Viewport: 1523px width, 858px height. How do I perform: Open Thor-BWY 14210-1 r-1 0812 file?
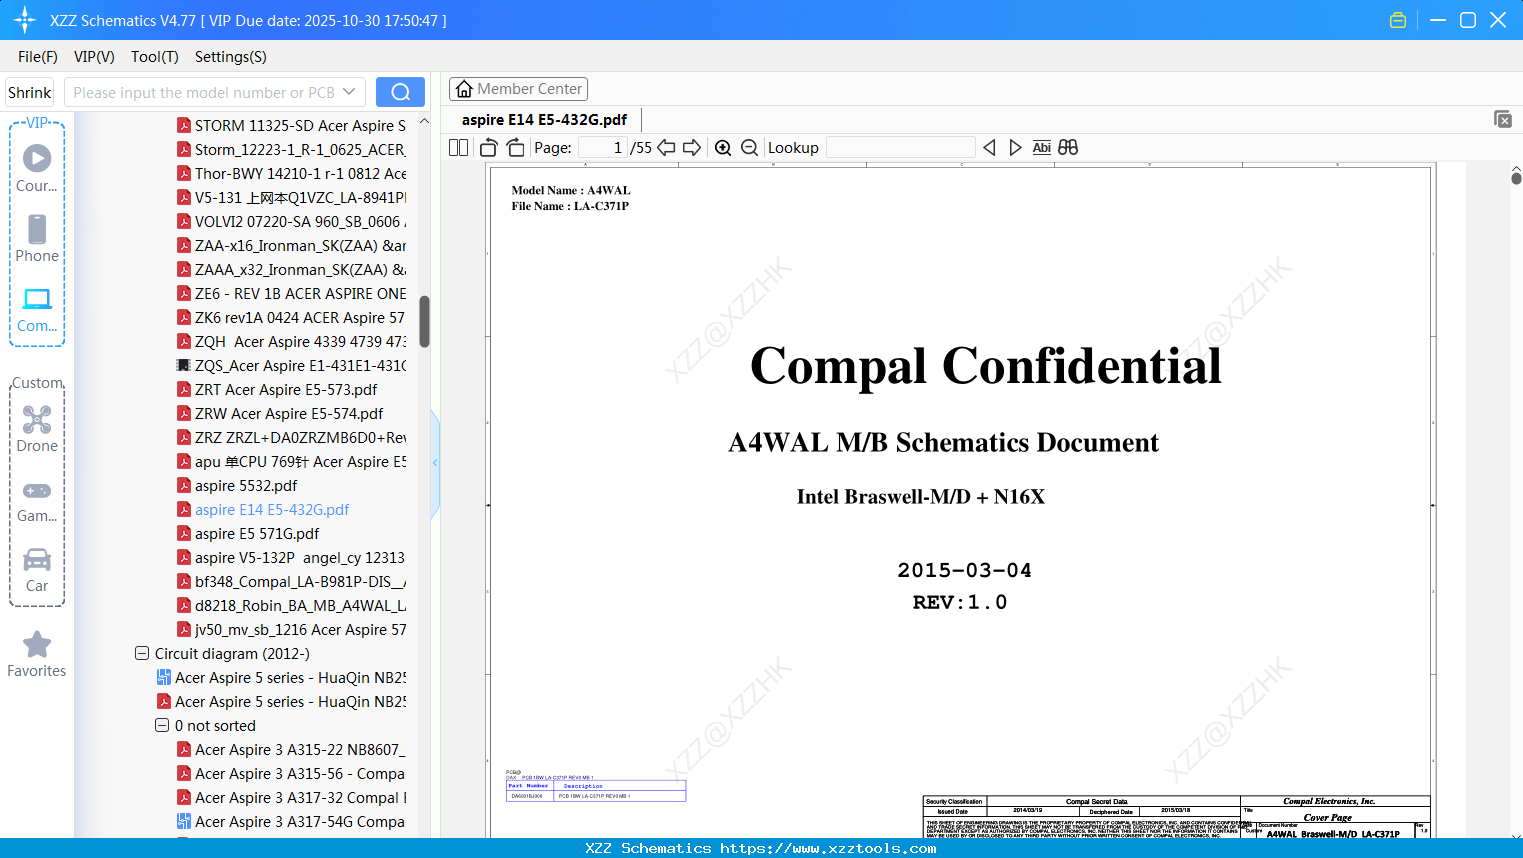click(x=291, y=174)
